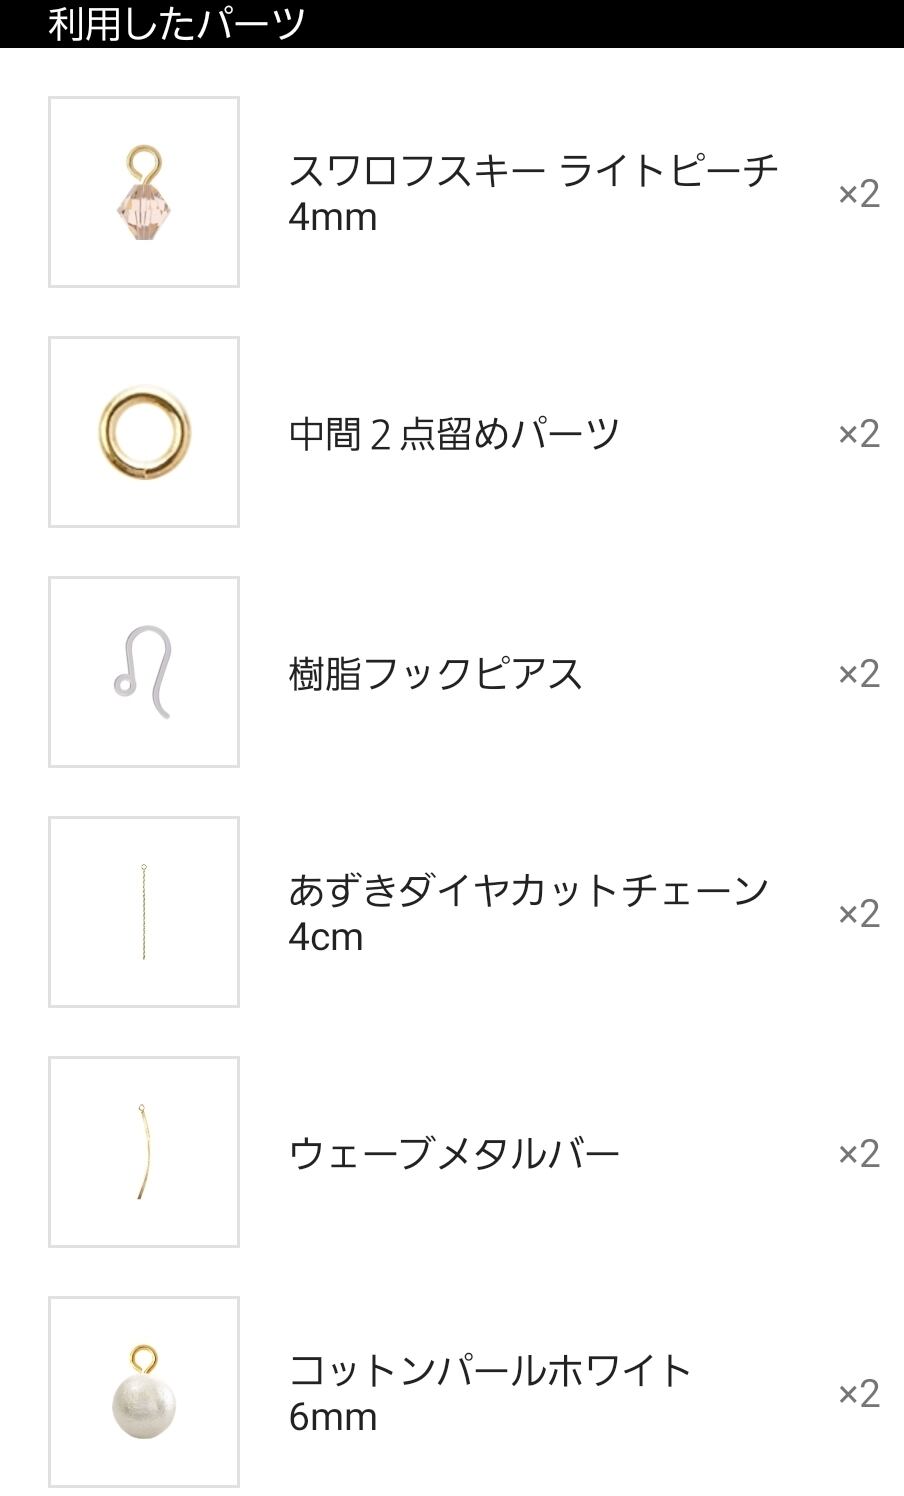Click the 4mm size text under Swarovski
This screenshot has width=904, height=1496.
click(x=332, y=218)
